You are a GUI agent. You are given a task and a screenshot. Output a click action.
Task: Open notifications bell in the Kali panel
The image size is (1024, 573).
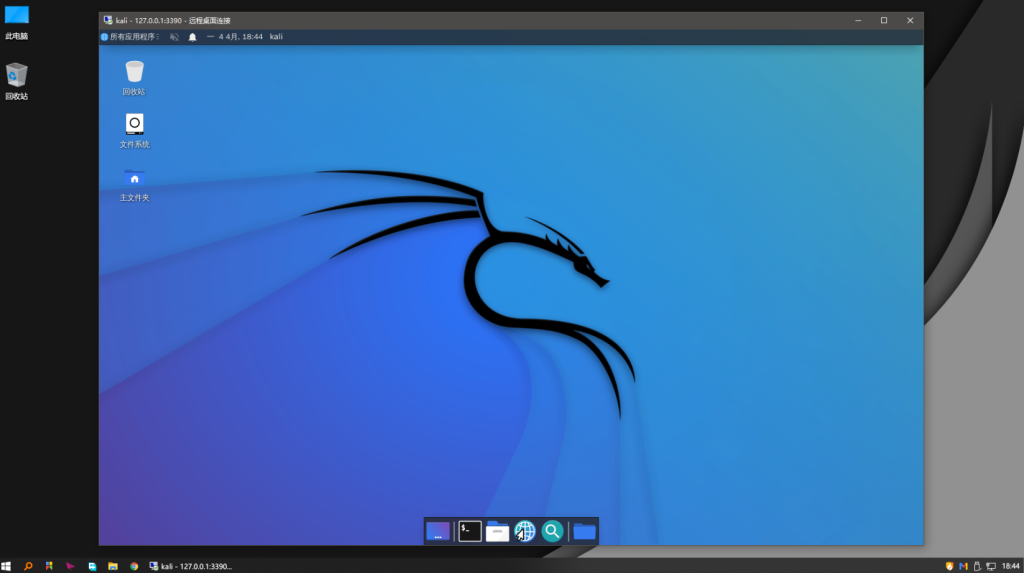click(192, 36)
